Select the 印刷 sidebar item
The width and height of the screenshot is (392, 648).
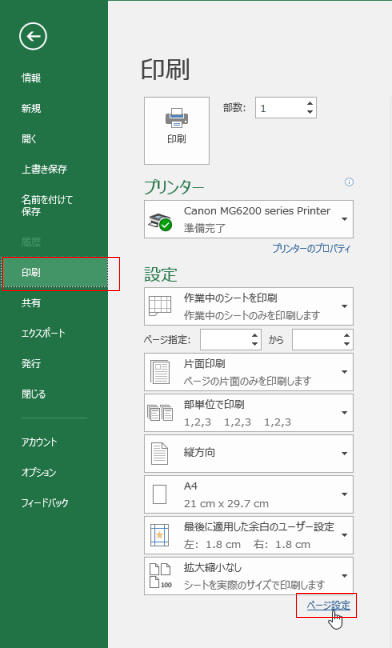pyautogui.click(x=54, y=273)
